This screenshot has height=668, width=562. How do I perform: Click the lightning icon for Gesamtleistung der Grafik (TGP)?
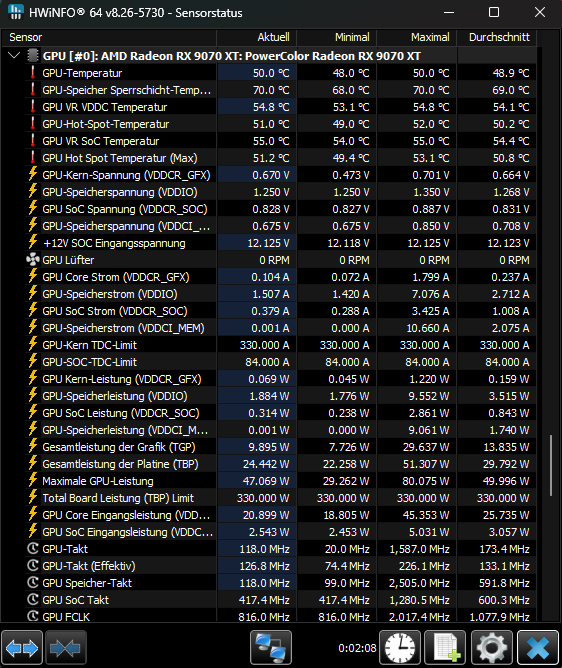33,447
